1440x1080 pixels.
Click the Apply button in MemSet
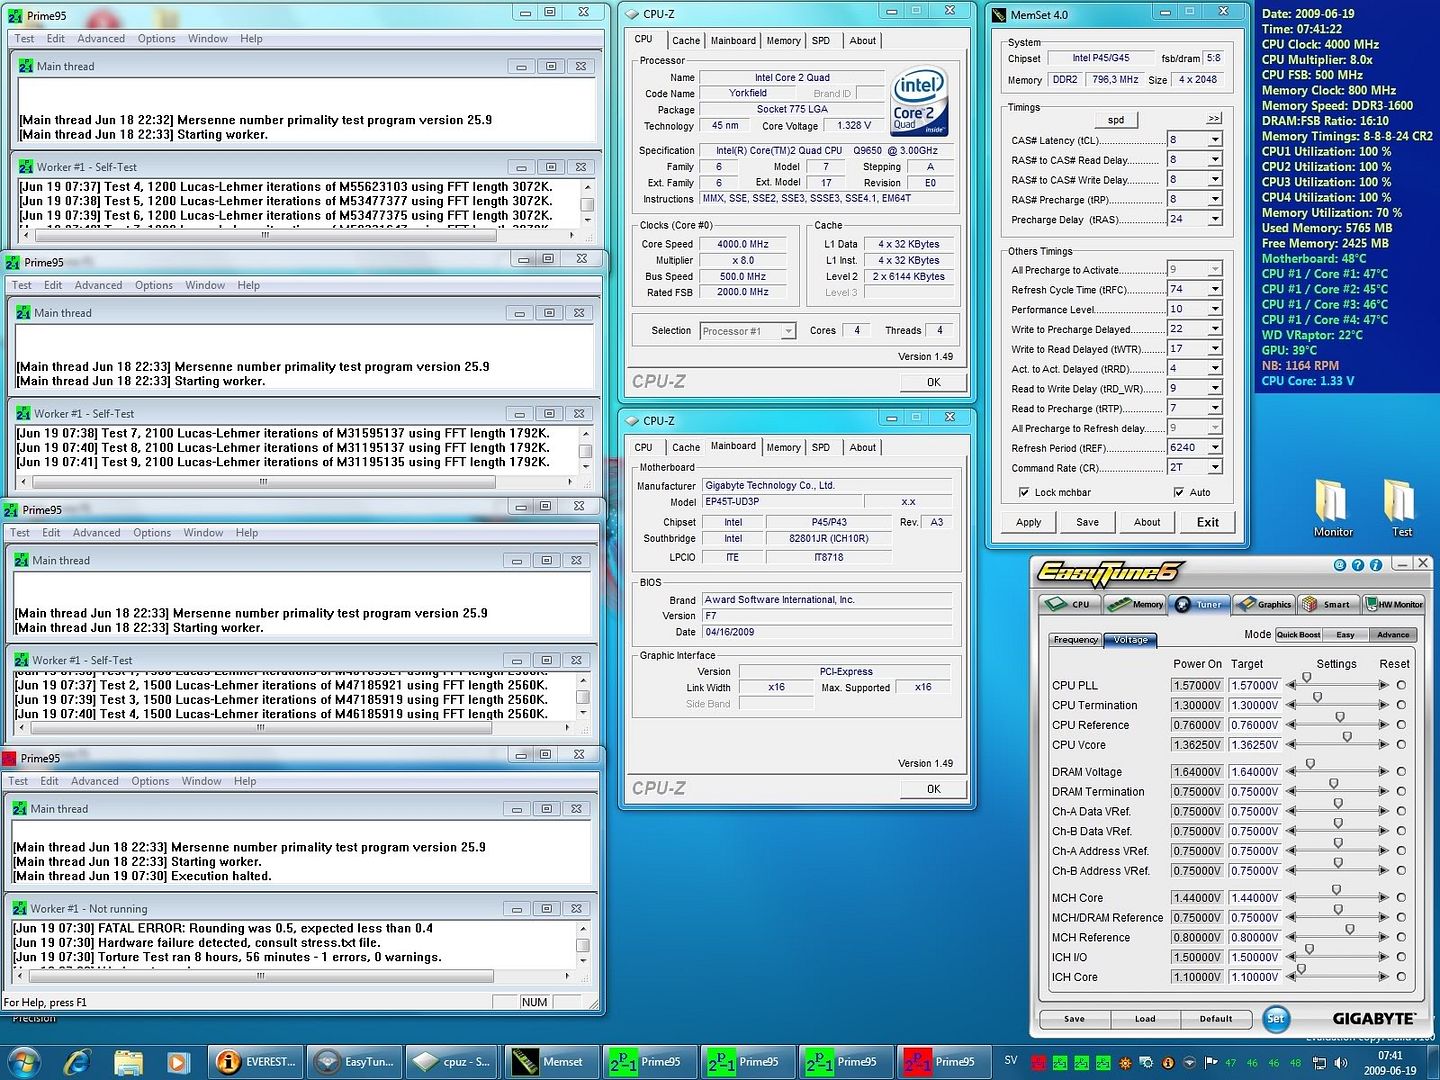pyautogui.click(x=1028, y=522)
